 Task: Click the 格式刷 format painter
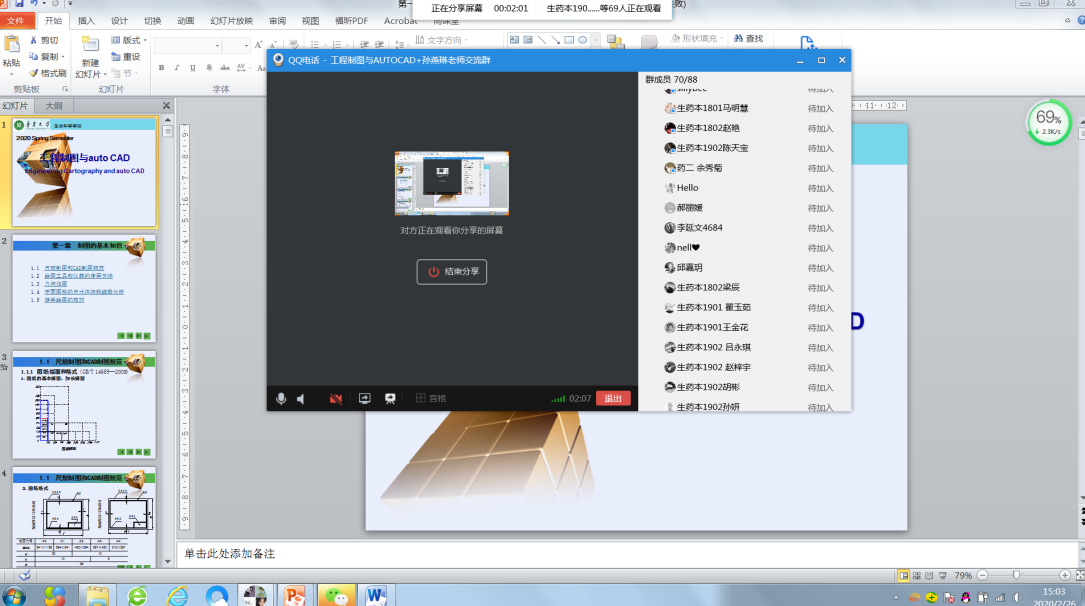pos(48,73)
